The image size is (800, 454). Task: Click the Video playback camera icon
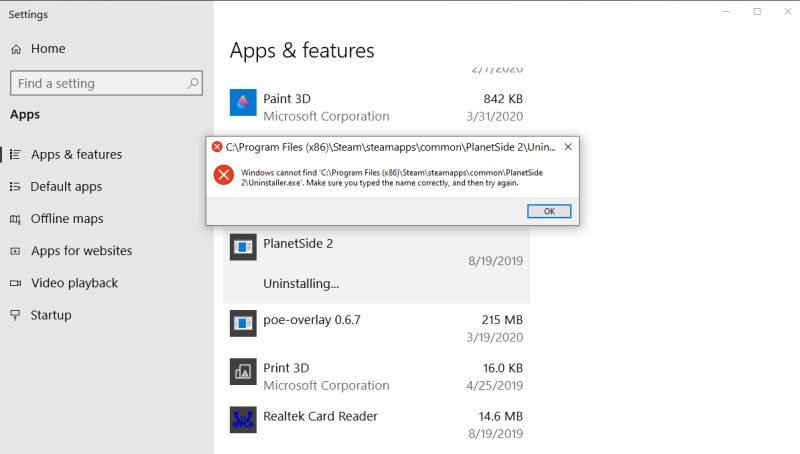coord(15,283)
